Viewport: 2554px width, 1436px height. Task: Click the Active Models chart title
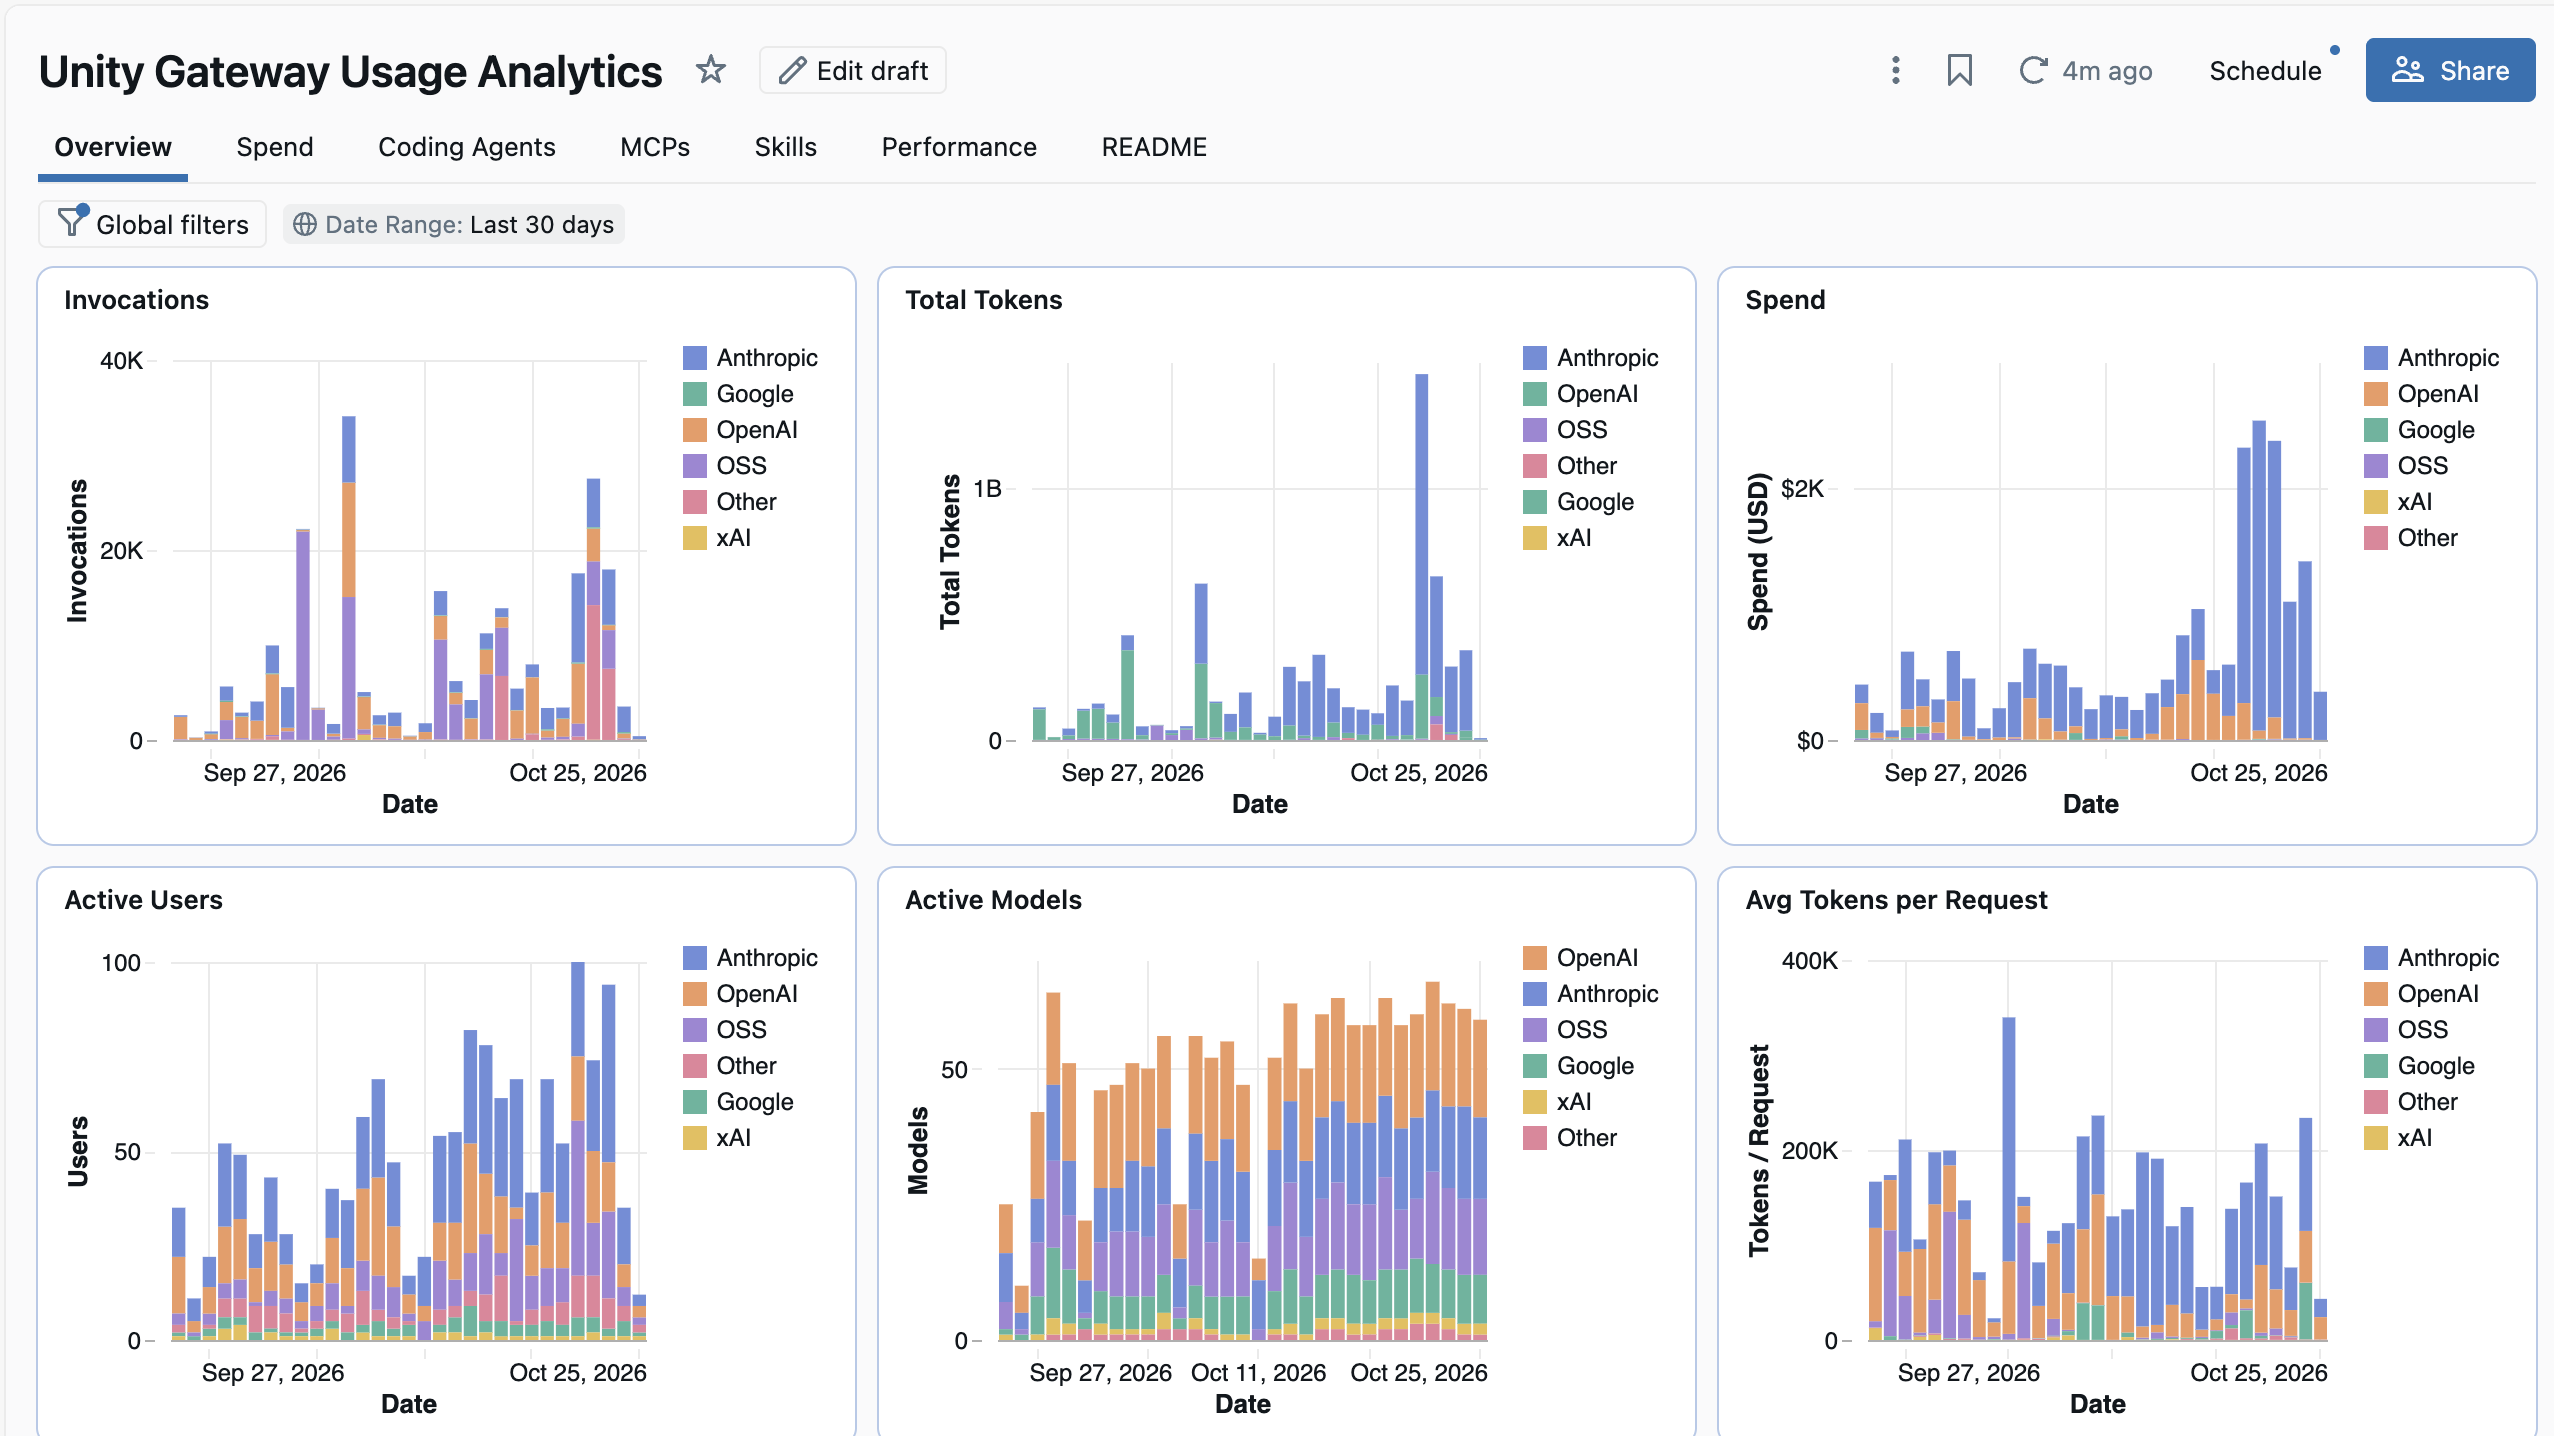[993, 900]
